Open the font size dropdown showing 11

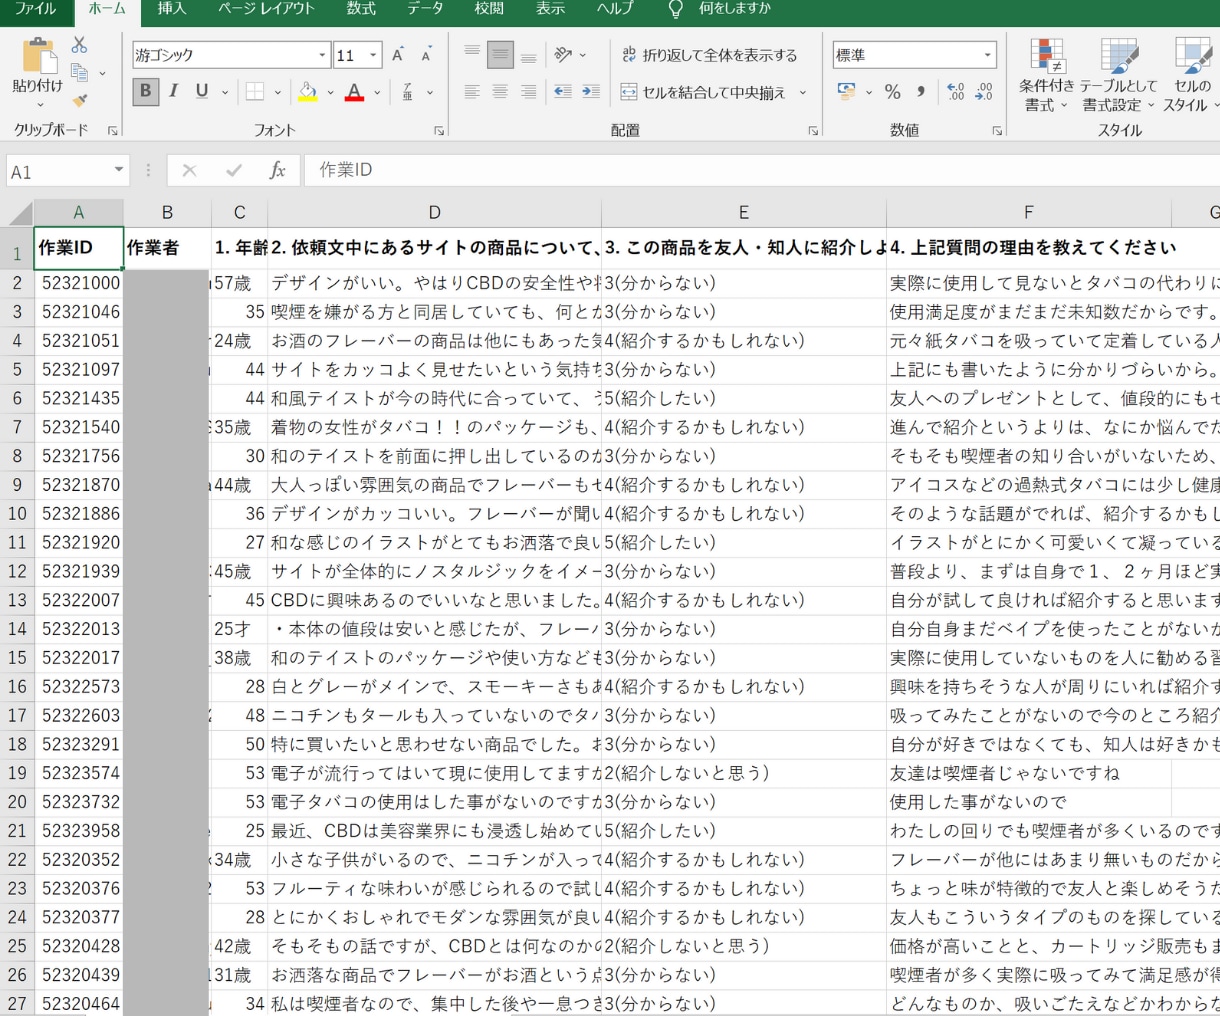[x=373, y=55]
